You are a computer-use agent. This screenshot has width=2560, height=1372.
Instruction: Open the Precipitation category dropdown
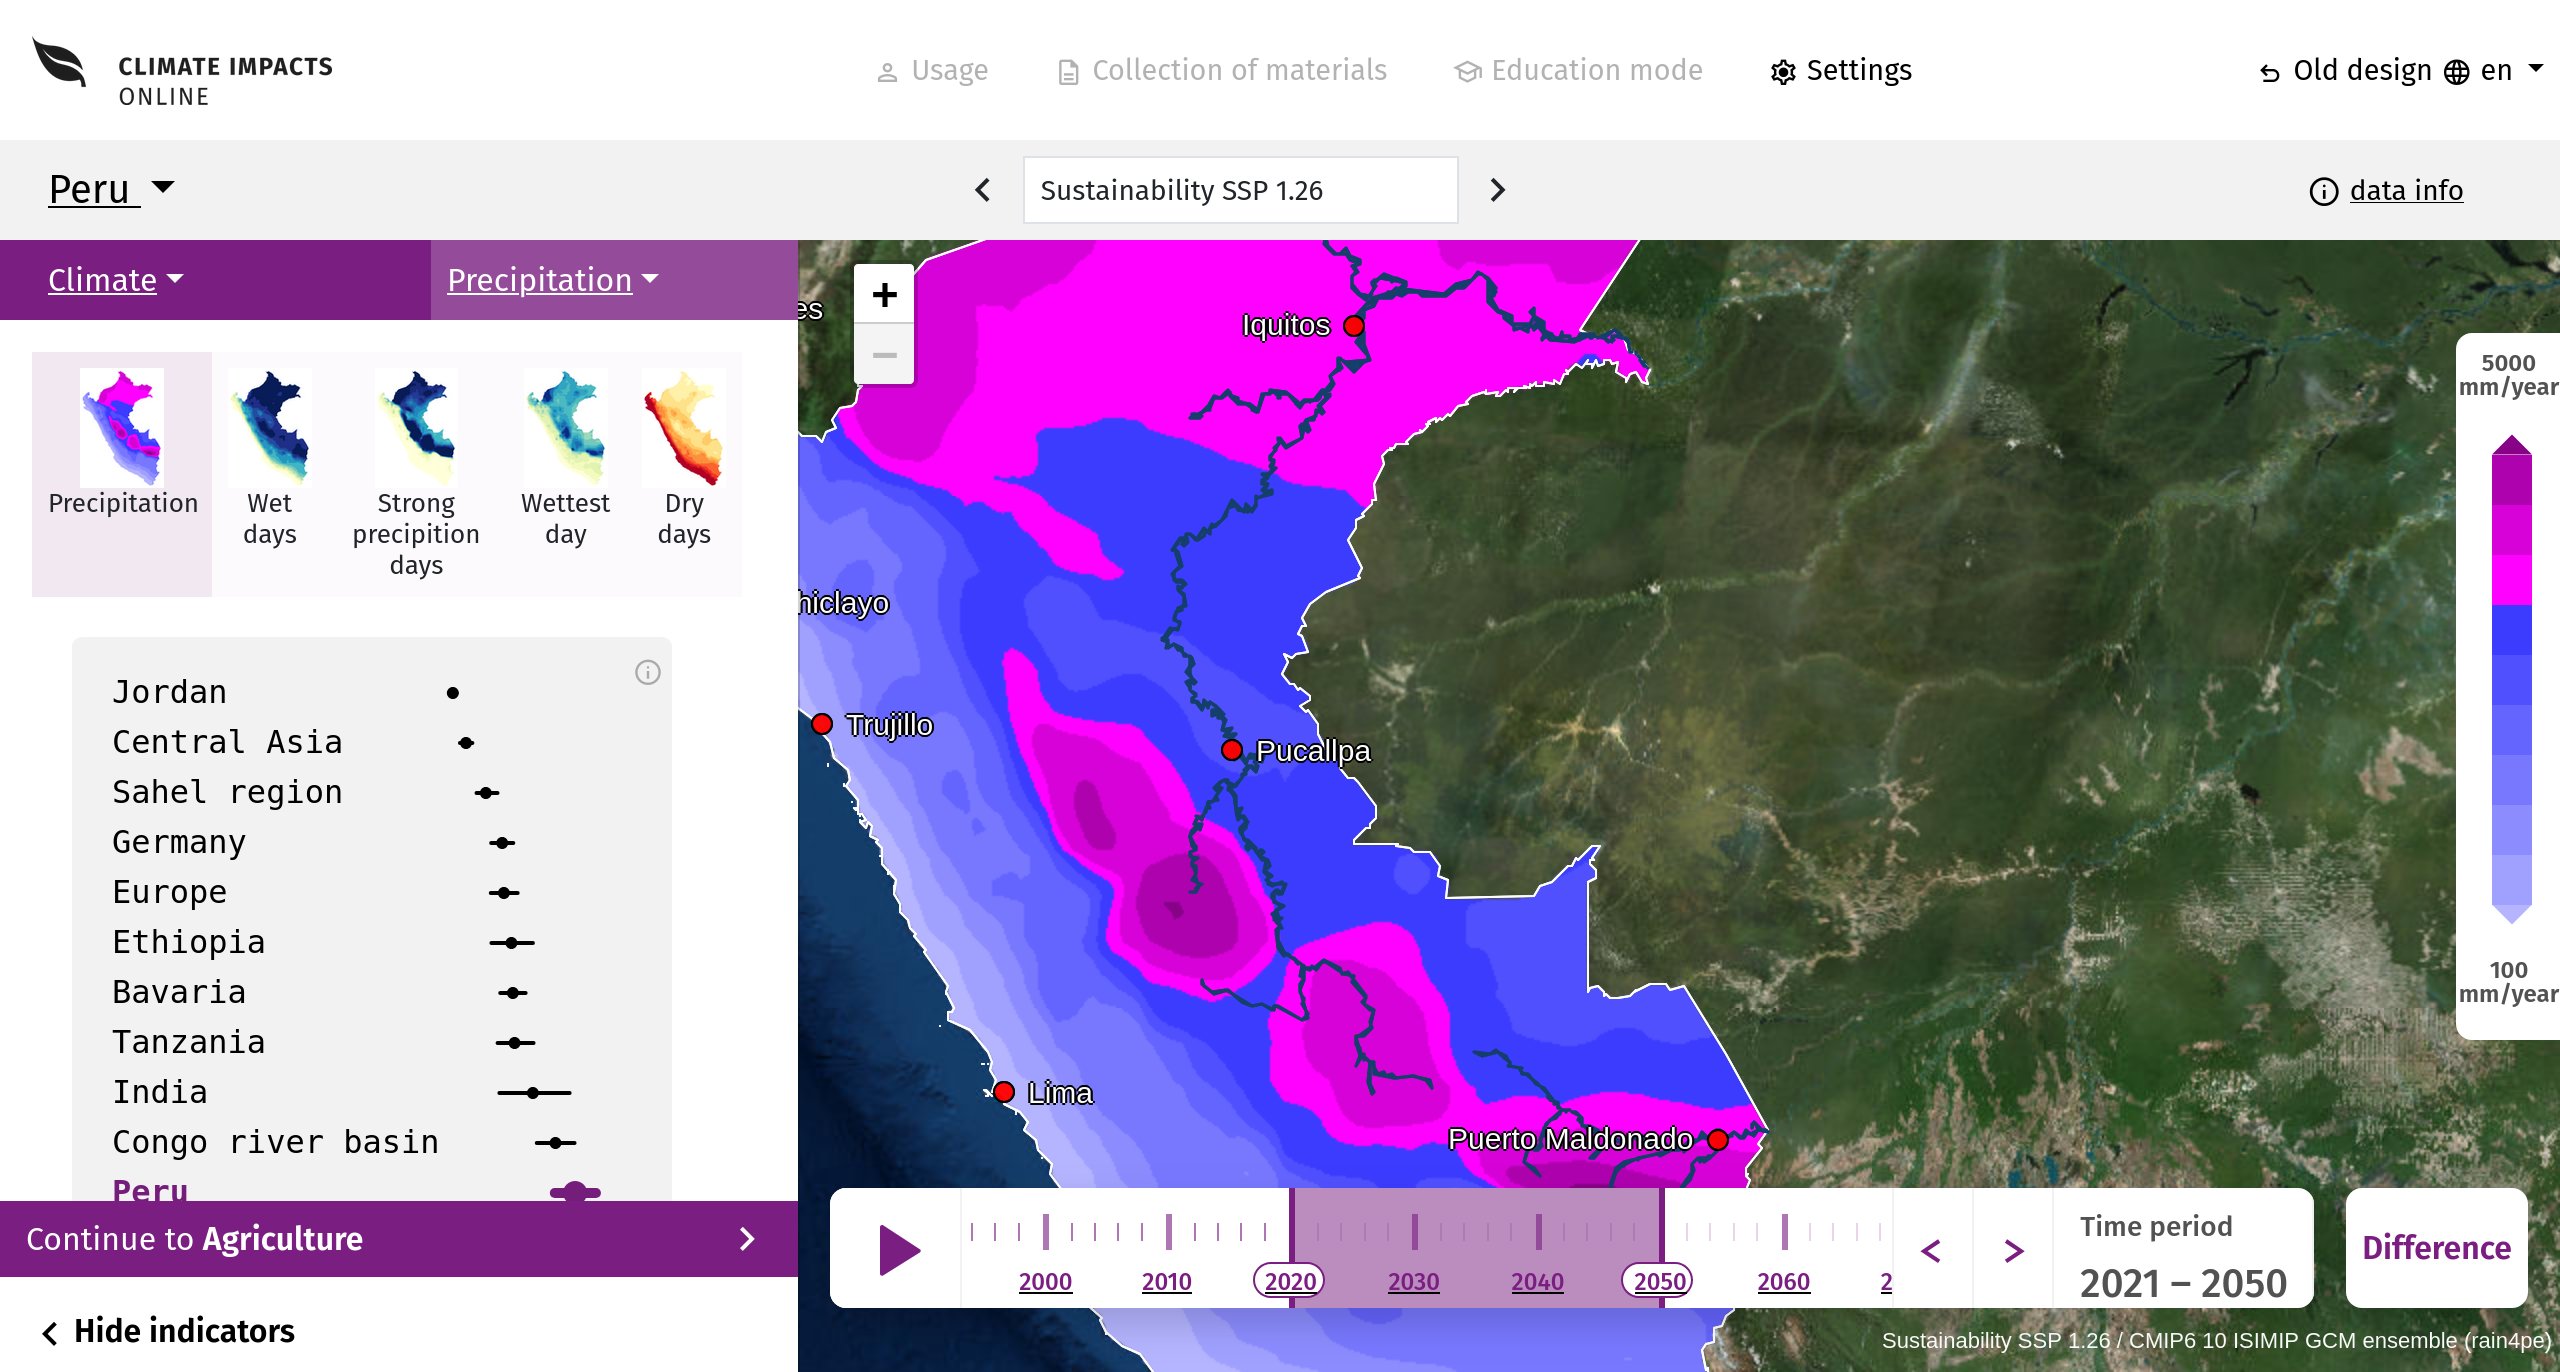(553, 280)
